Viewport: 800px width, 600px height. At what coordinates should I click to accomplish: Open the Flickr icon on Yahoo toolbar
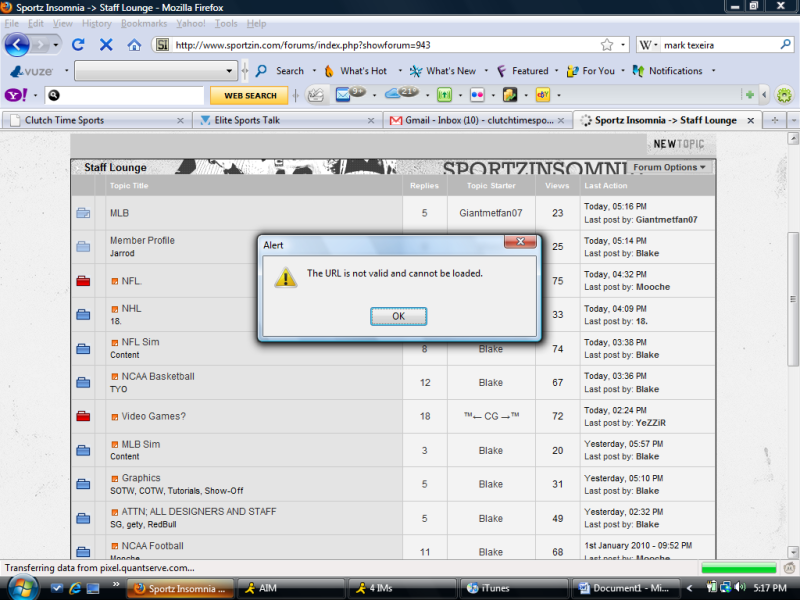point(477,95)
